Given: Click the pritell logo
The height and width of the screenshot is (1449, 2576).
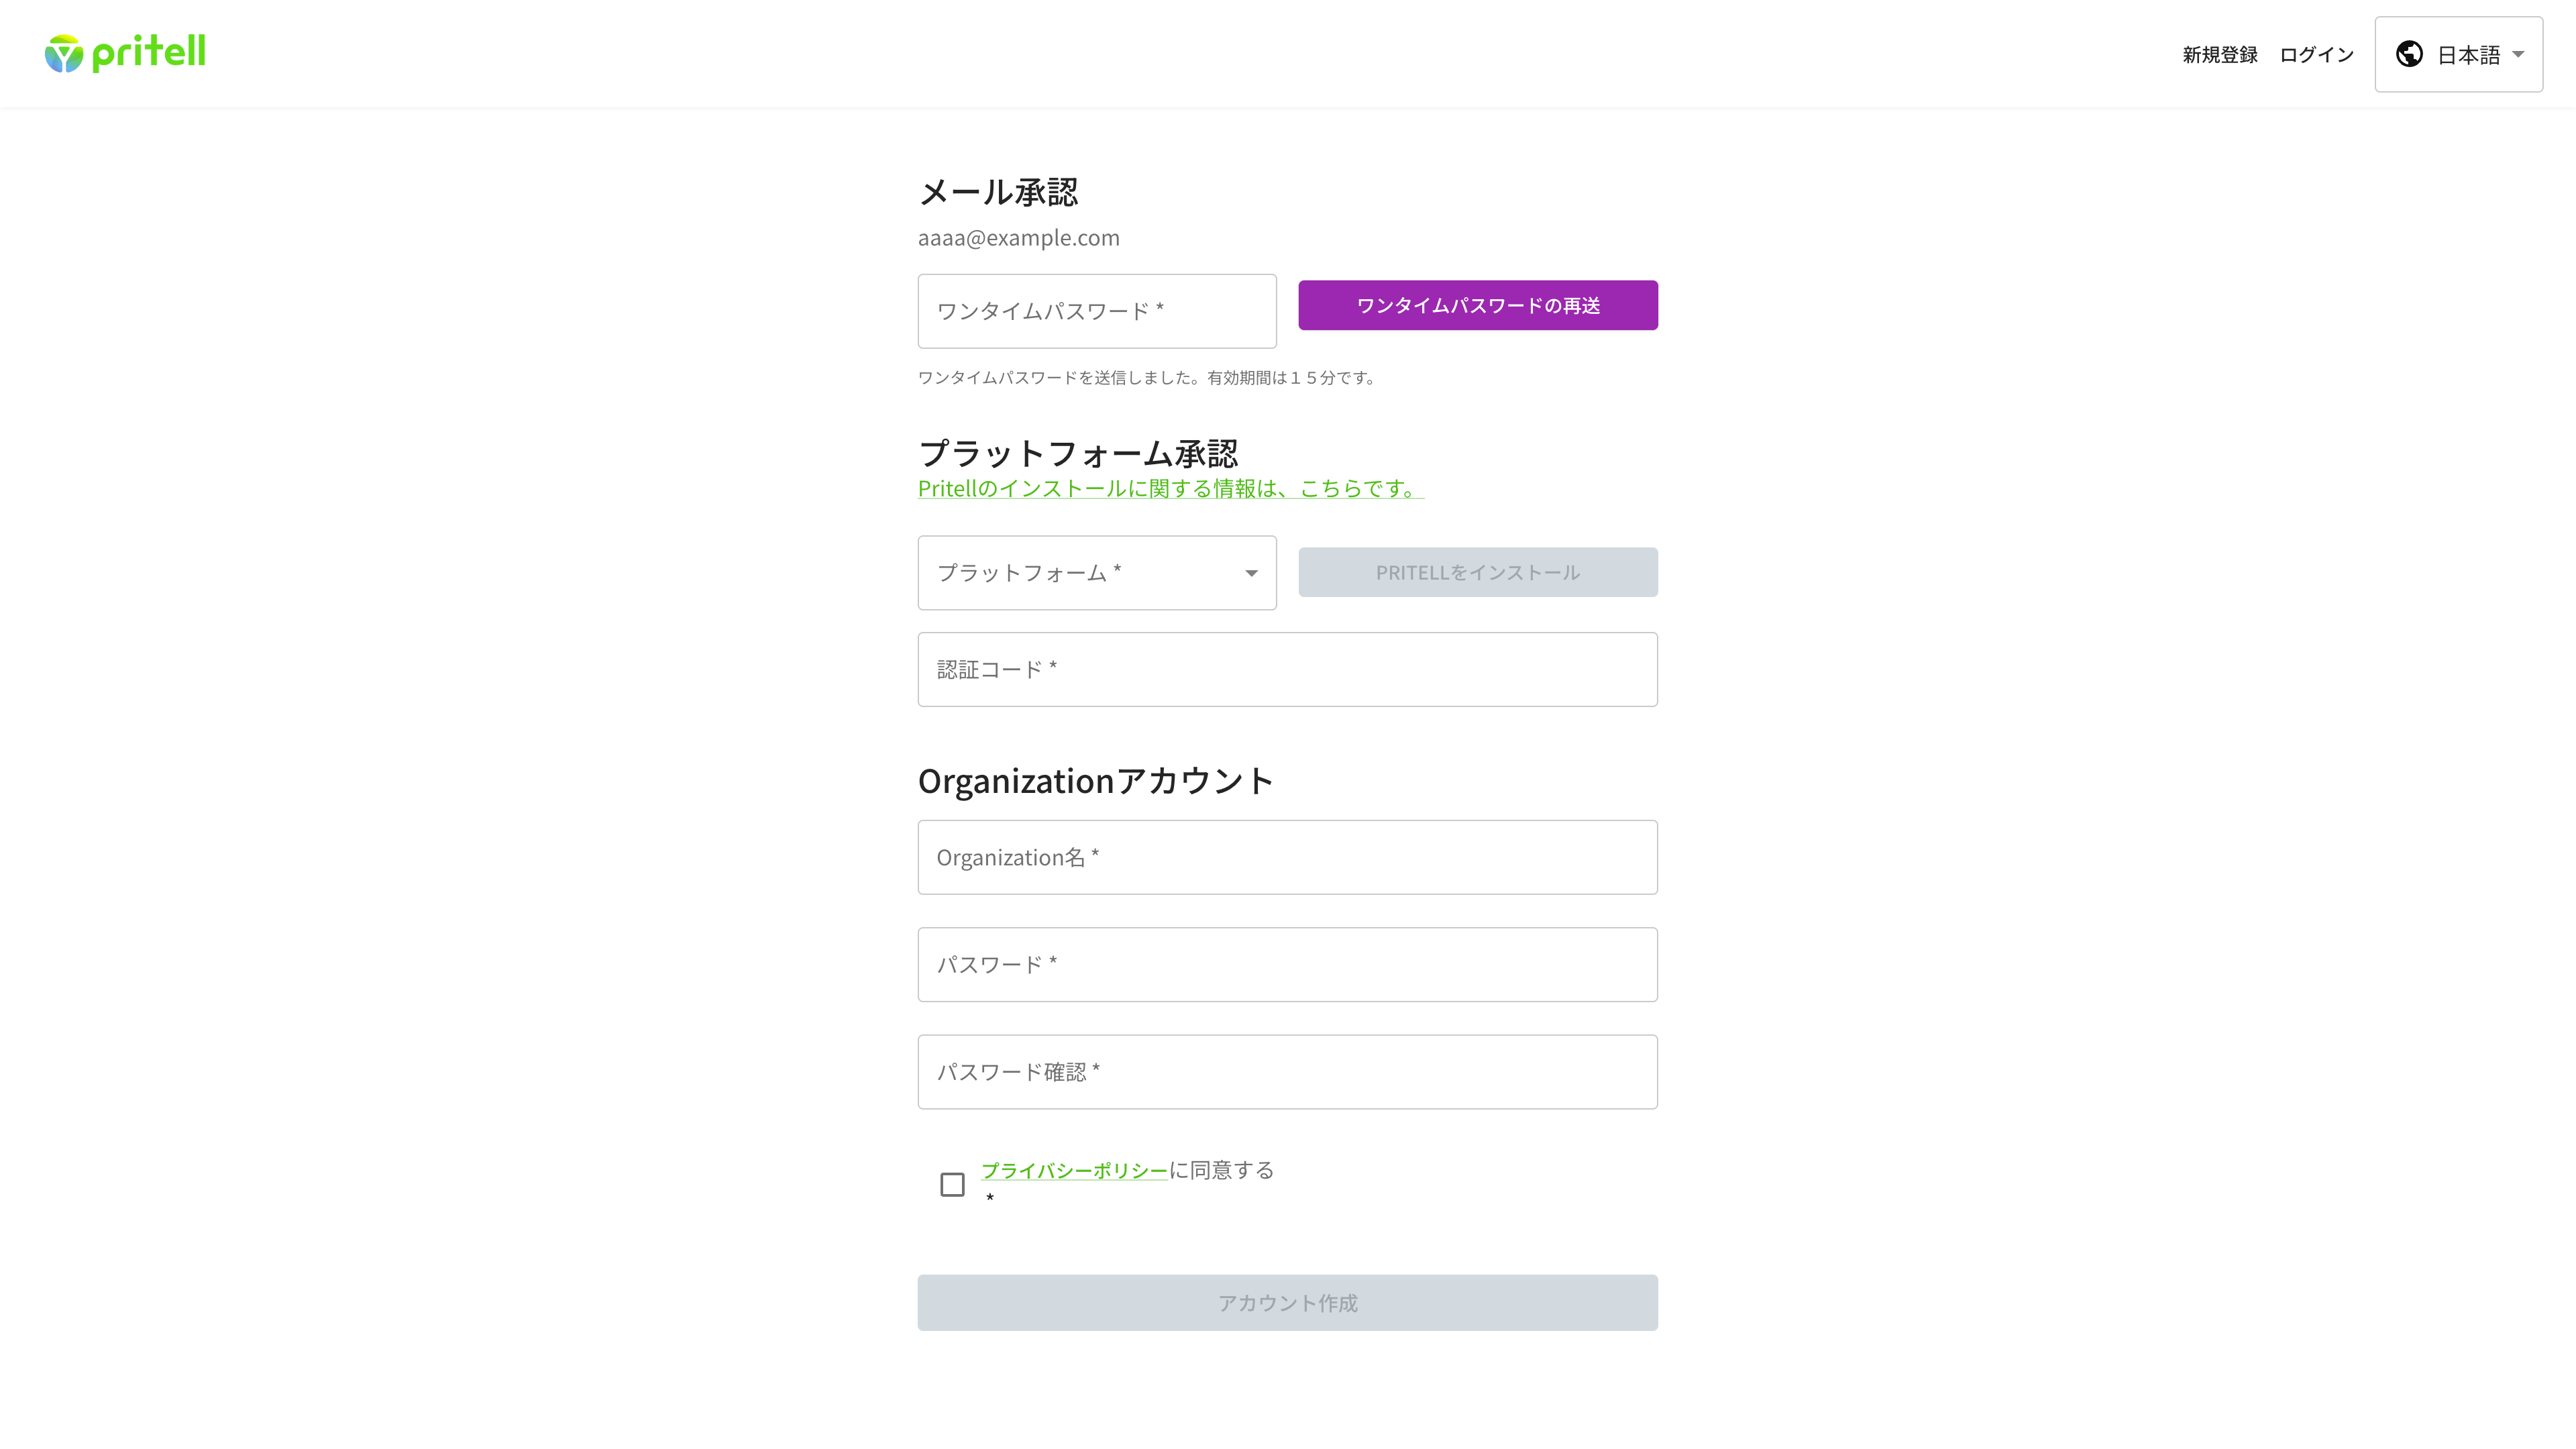Looking at the screenshot, I should point(125,53).
